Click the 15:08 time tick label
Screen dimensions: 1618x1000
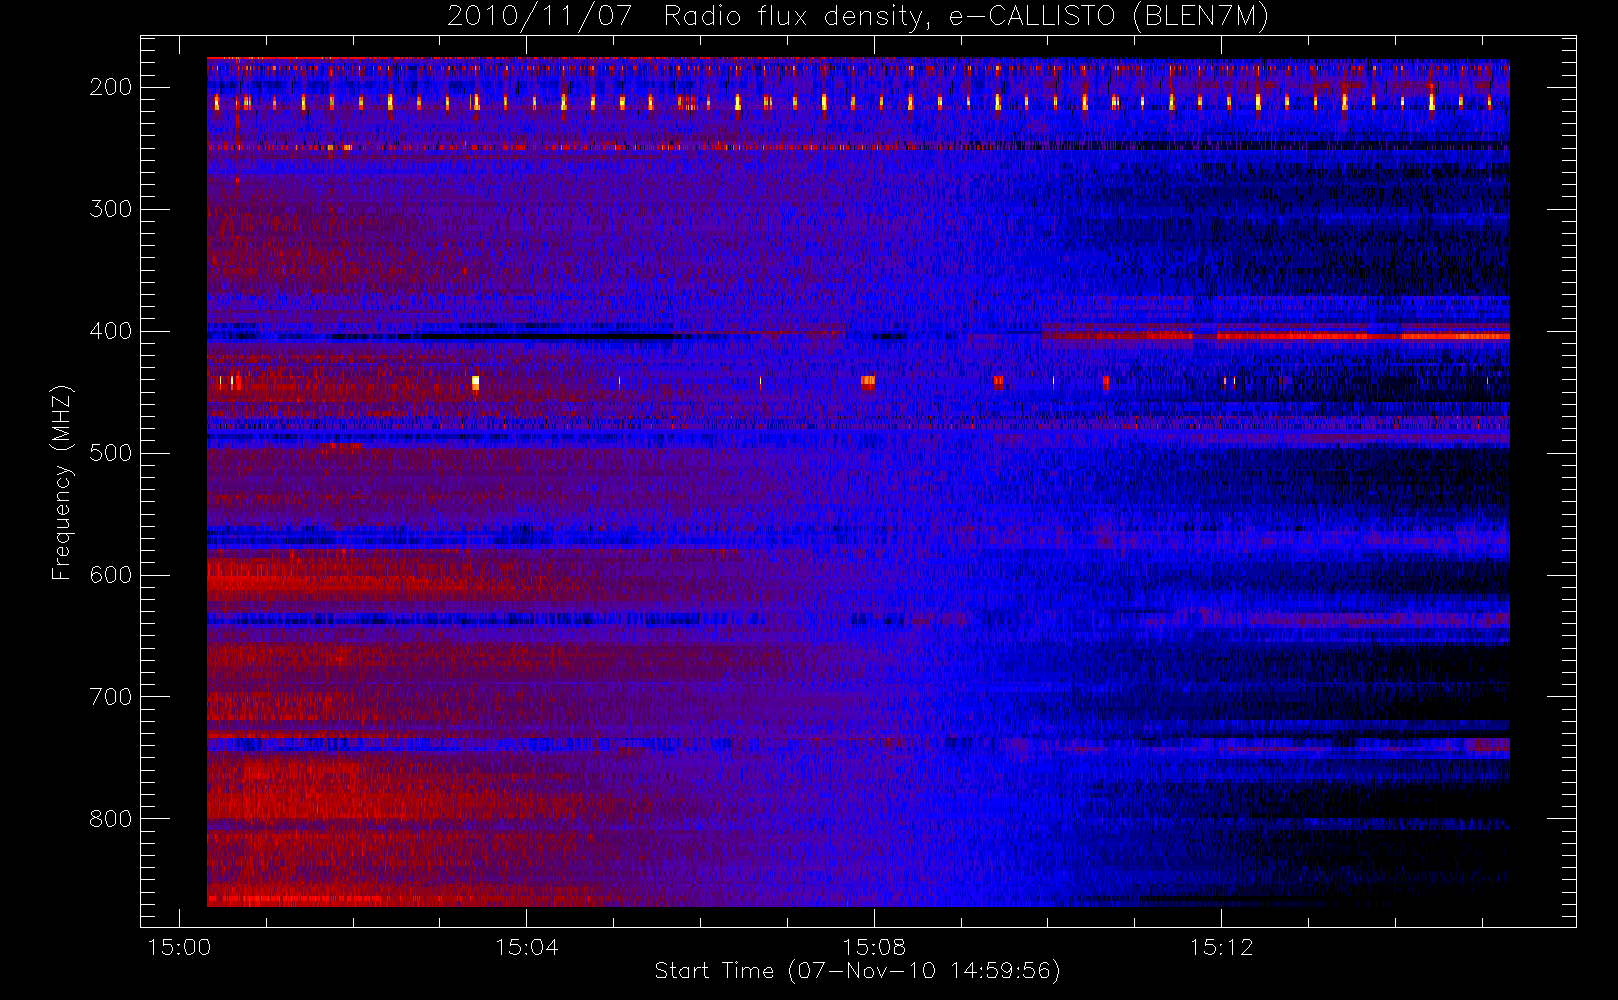point(874,947)
